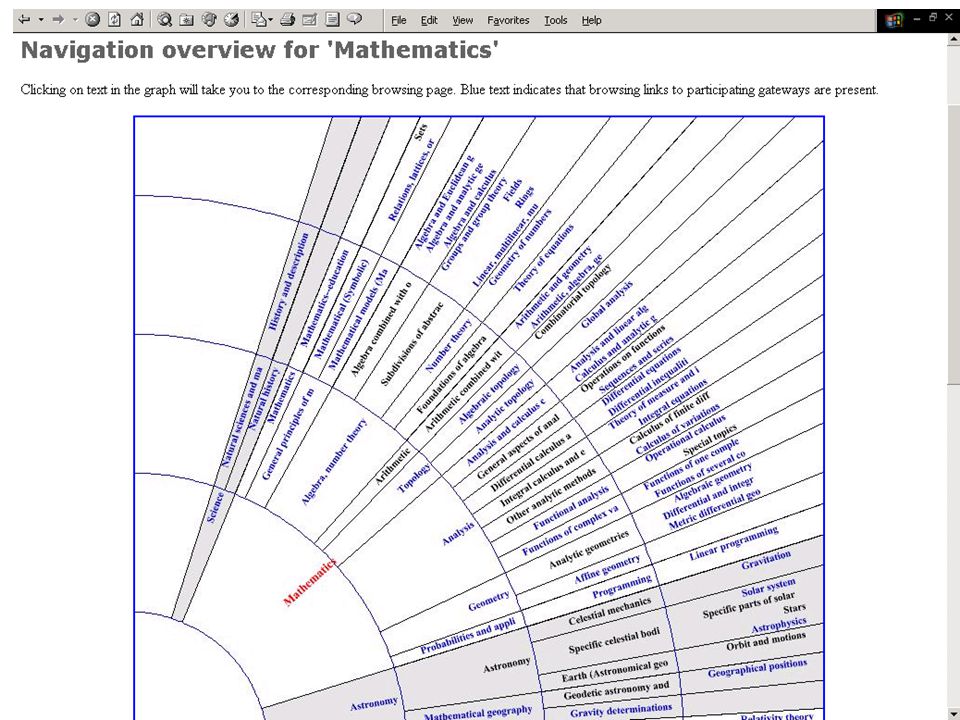
Task: Click the Mail toolbar icon
Action: (259, 20)
